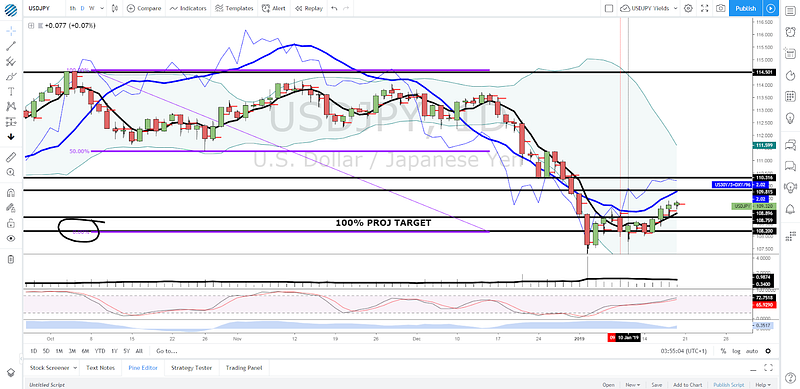Open the New script dropdown
Viewport: 800px width, 389px height.
pos(633,385)
